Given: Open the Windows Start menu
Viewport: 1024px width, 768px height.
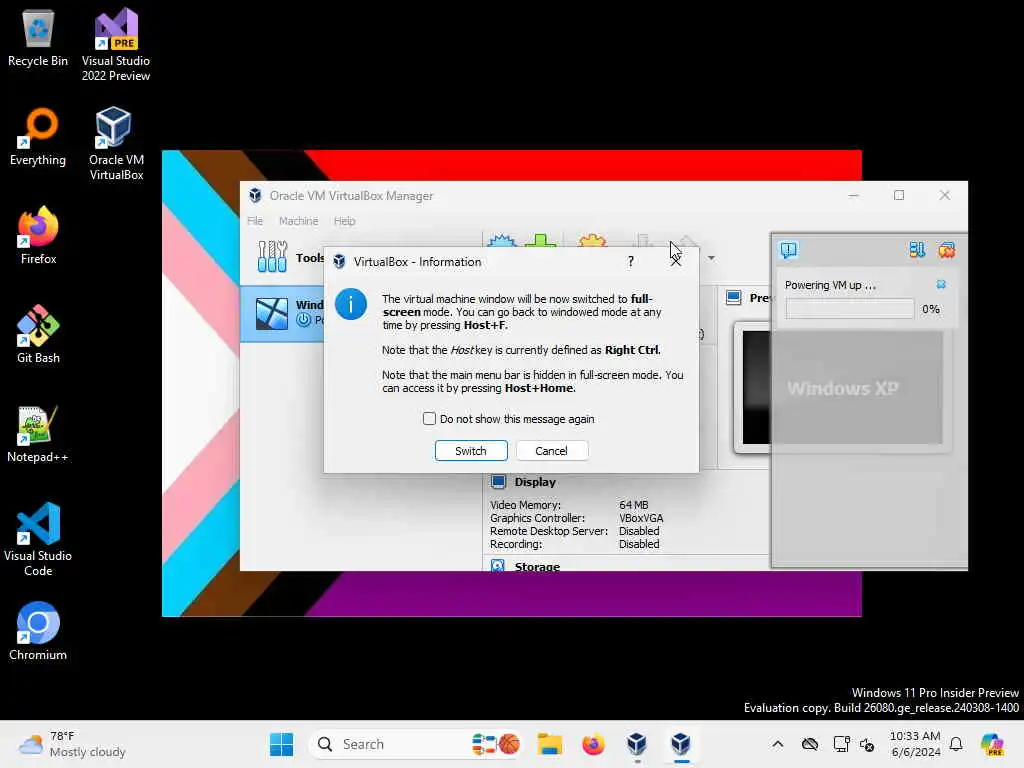Looking at the screenshot, I should (281, 744).
